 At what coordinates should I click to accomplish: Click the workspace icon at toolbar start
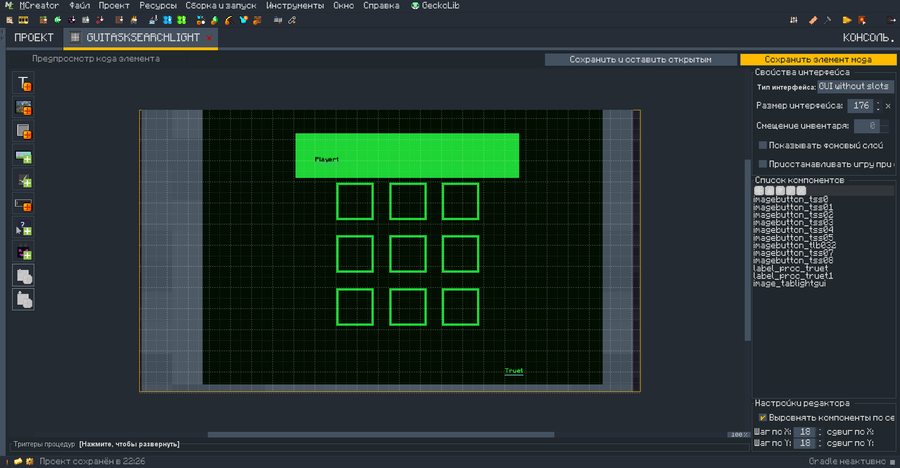(x=9, y=20)
